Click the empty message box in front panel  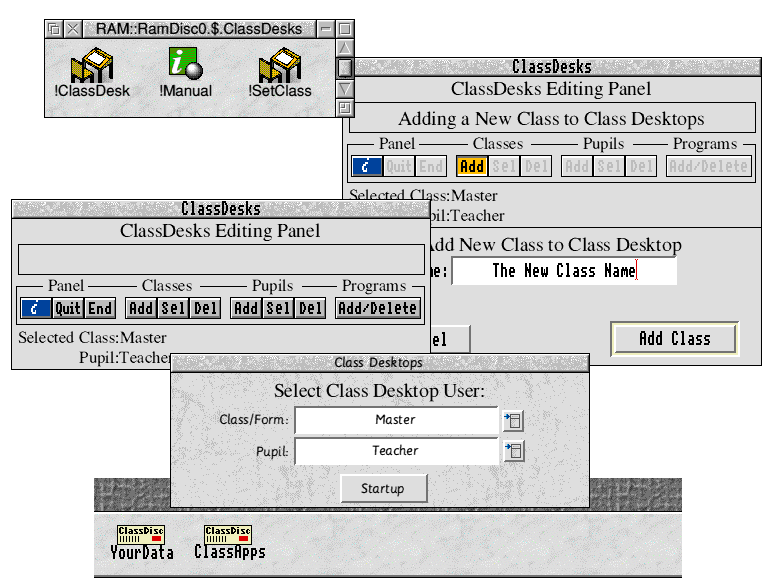pos(221,259)
